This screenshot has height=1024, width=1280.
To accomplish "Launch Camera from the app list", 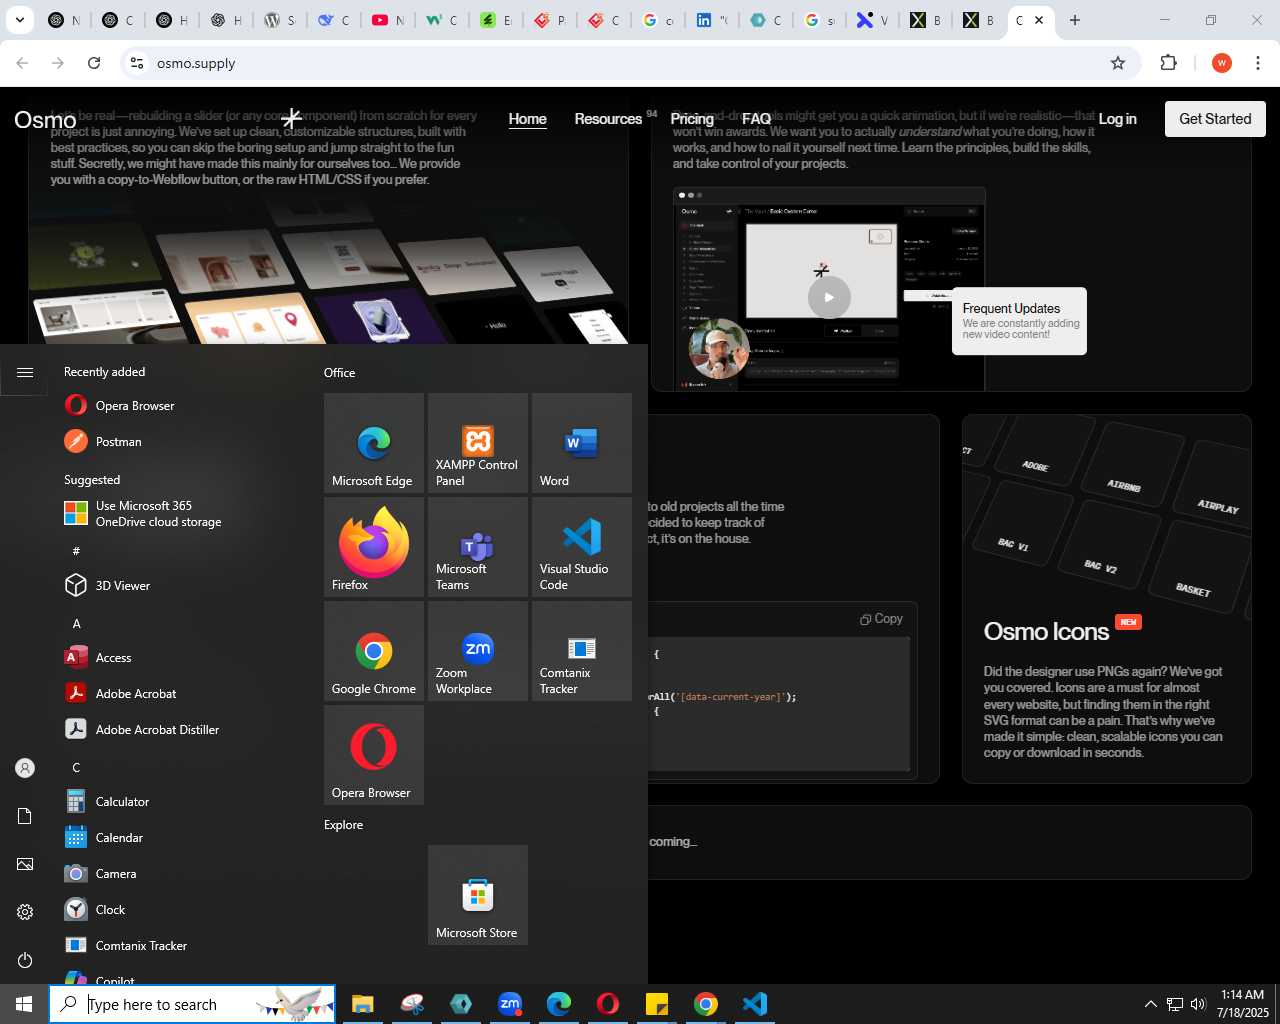I will [180, 874].
